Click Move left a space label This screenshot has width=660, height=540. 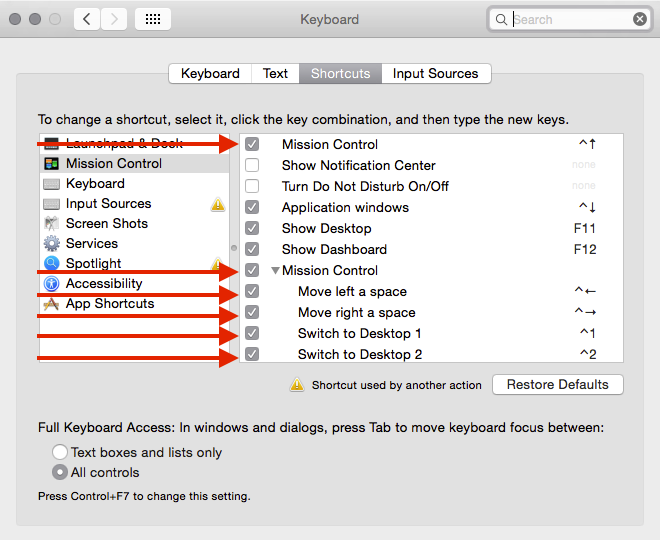pyautogui.click(x=352, y=291)
